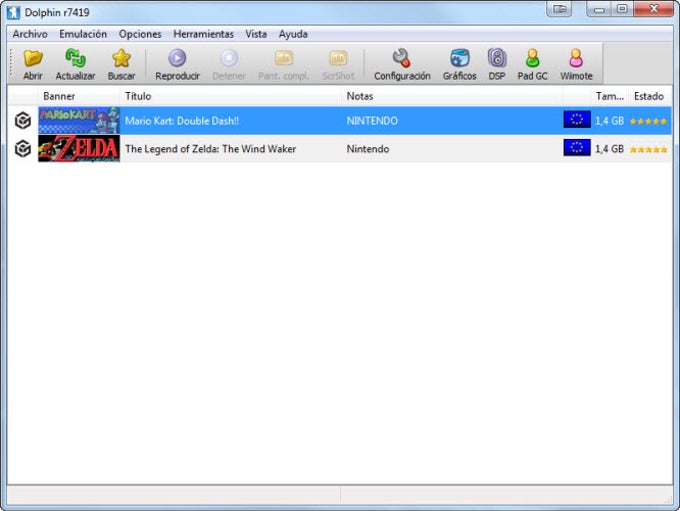The width and height of the screenshot is (680, 511).
Task: Click the Pant. compl. fullscreen icon
Action: [x=284, y=58]
